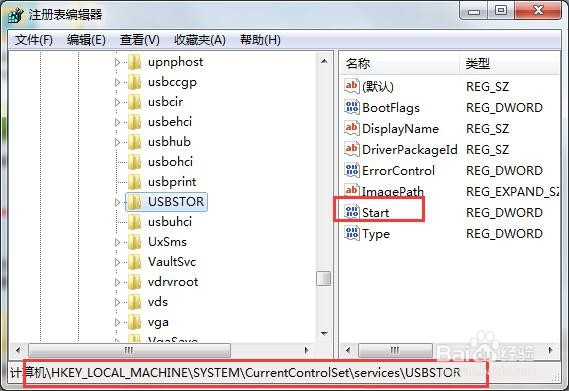This screenshot has width=569, height=391.
Task: Select the DriverPackageId value name
Action: (x=410, y=150)
